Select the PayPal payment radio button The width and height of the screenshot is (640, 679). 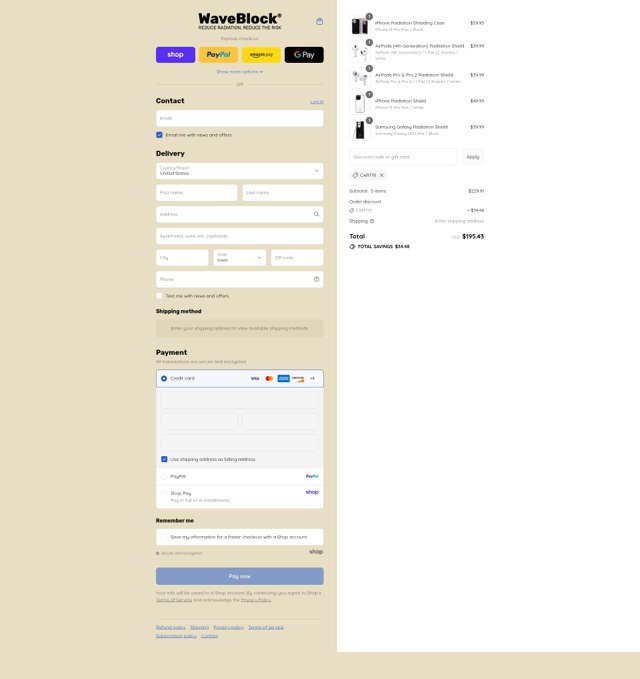164,476
